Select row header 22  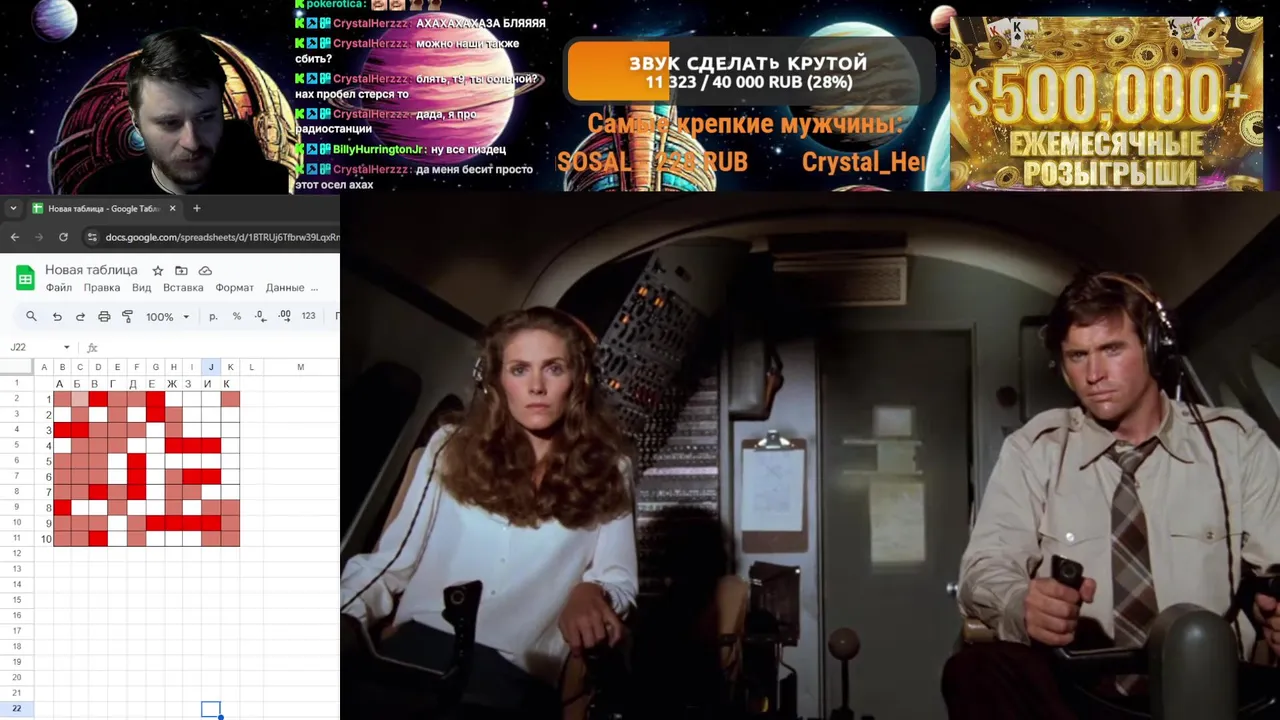pyautogui.click(x=16, y=708)
